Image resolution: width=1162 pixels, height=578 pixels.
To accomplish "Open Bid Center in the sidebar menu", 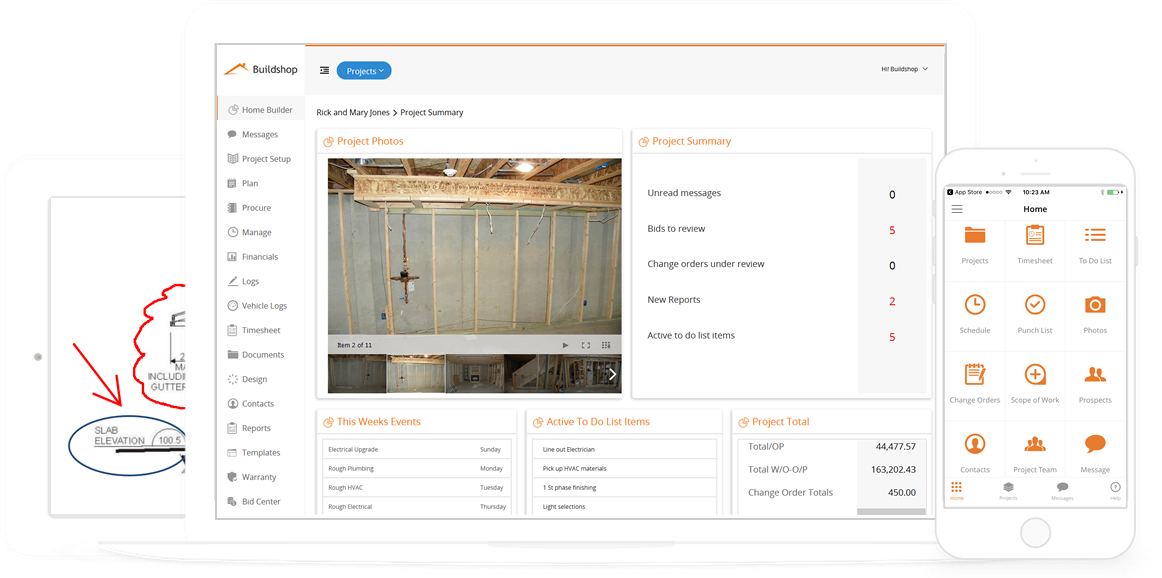I will pyautogui.click(x=259, y=501).
